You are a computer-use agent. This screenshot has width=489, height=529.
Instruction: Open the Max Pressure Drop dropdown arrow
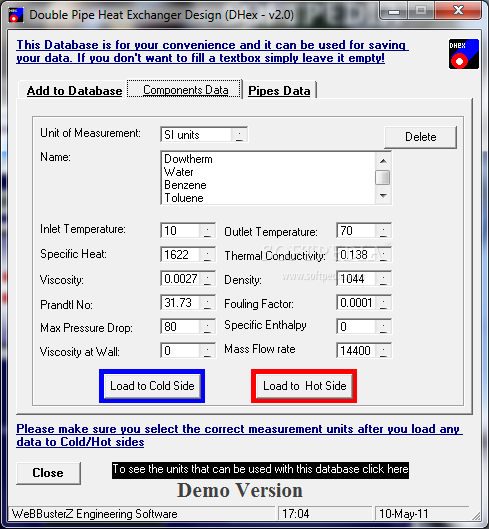pyautogui.click(x=207, y=327)
